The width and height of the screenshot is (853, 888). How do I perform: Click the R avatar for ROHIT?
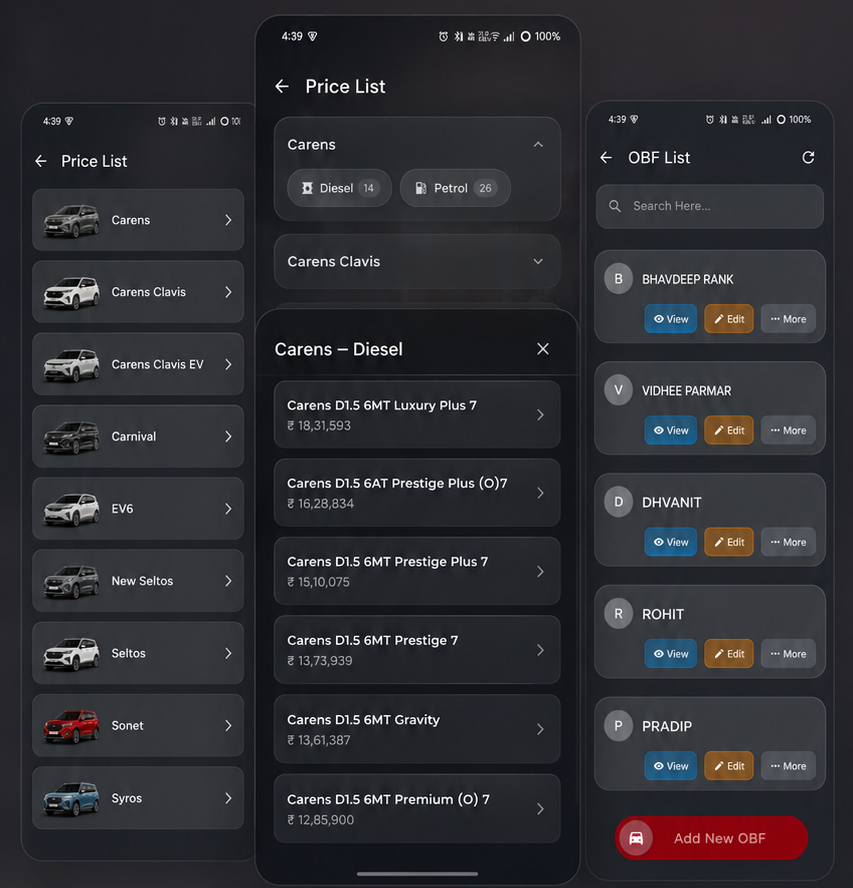619,614
